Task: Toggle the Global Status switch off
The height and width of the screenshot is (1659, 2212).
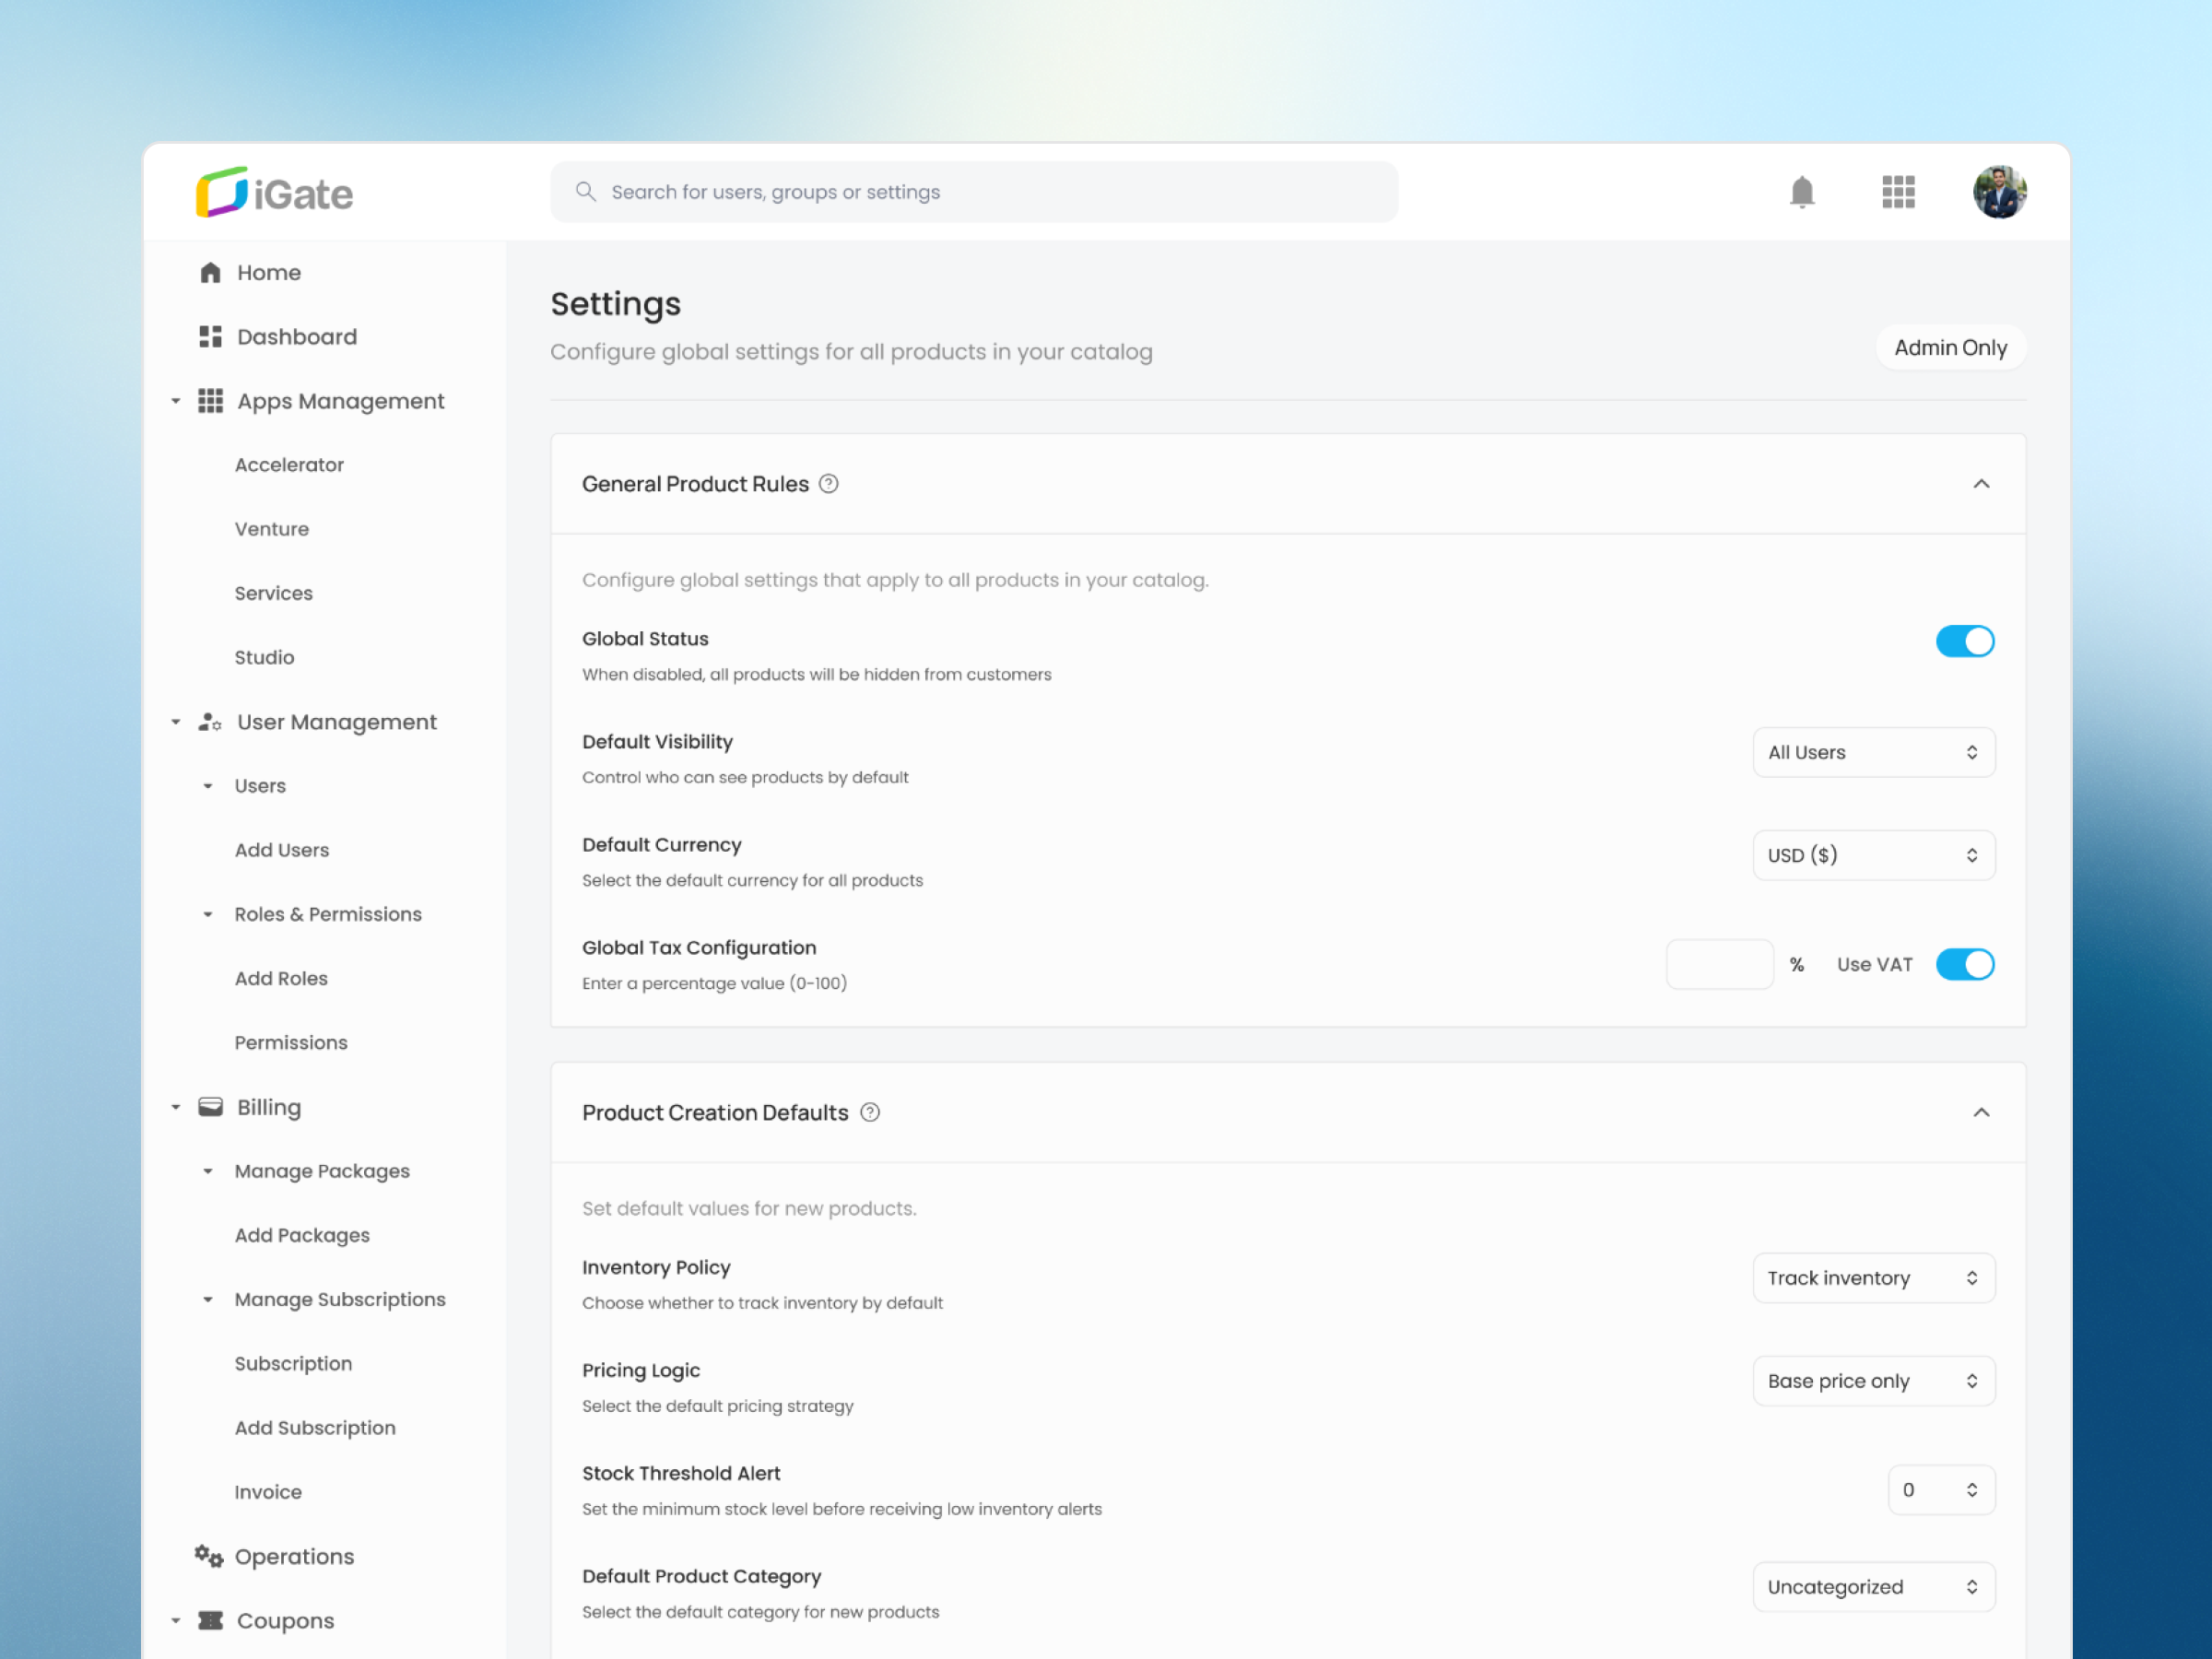Action: point(1964,641)
